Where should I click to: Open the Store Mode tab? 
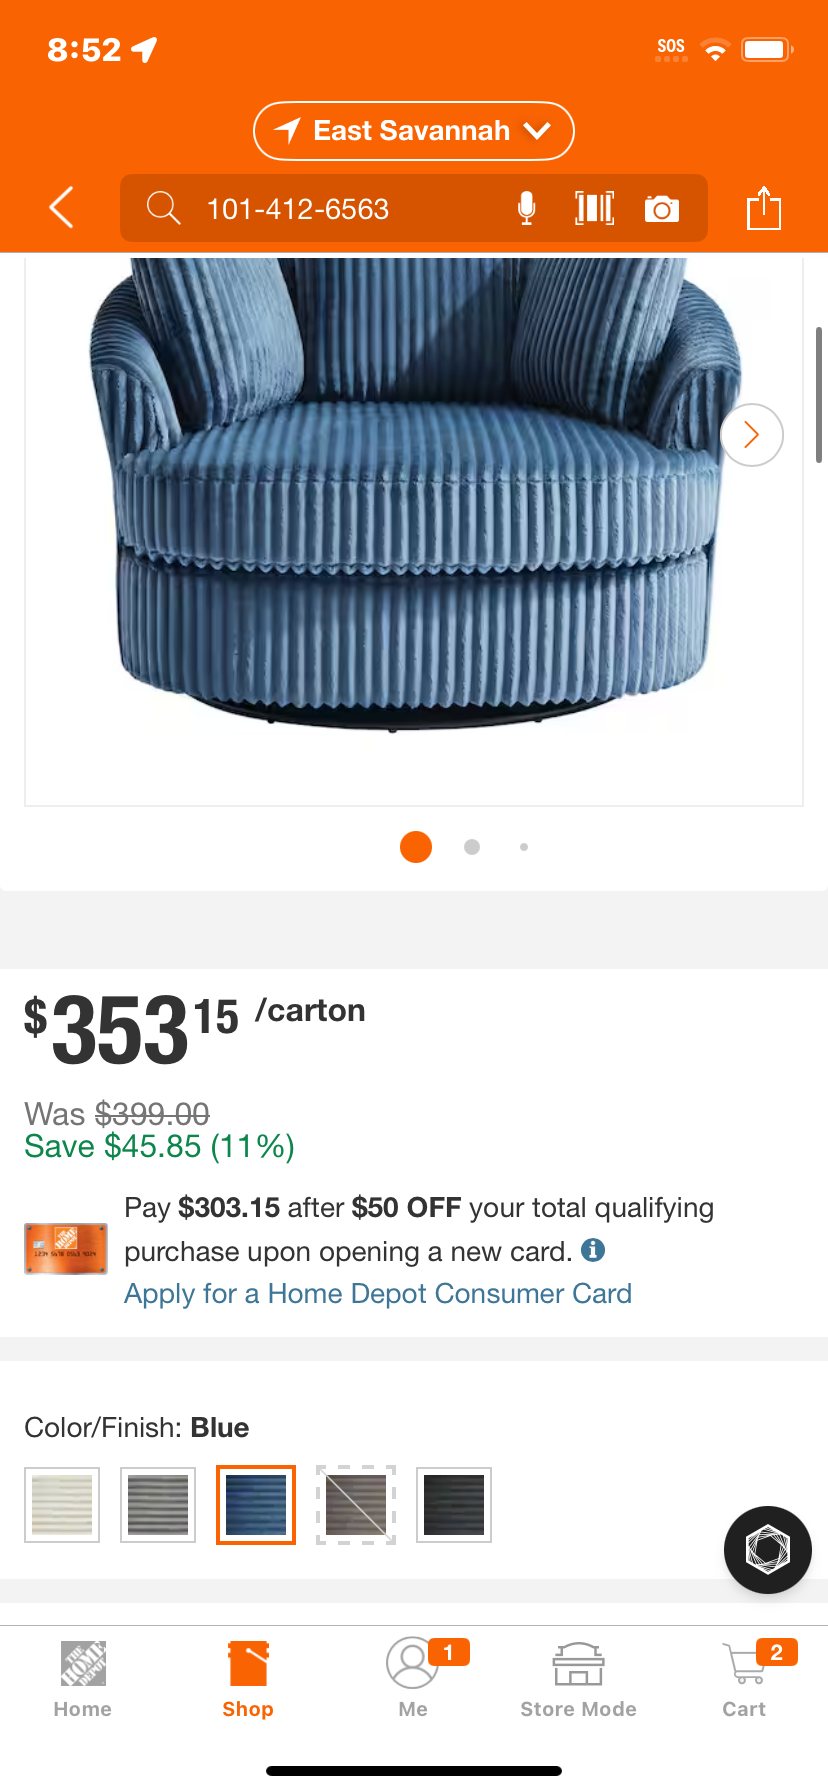point(578,1680)
